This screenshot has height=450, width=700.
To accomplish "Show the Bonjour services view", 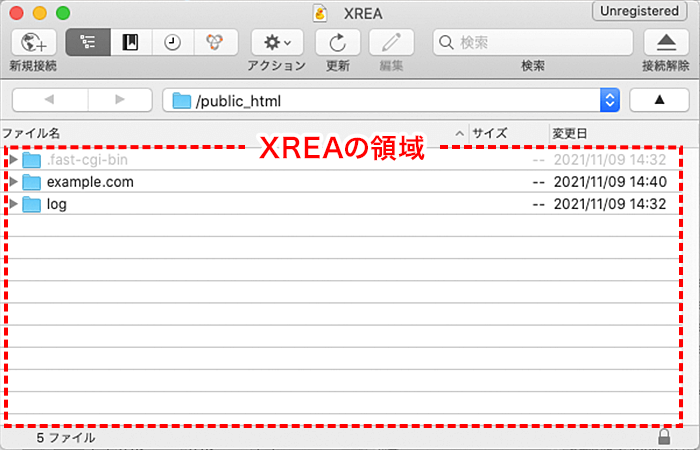I will (x=215, y=42).
